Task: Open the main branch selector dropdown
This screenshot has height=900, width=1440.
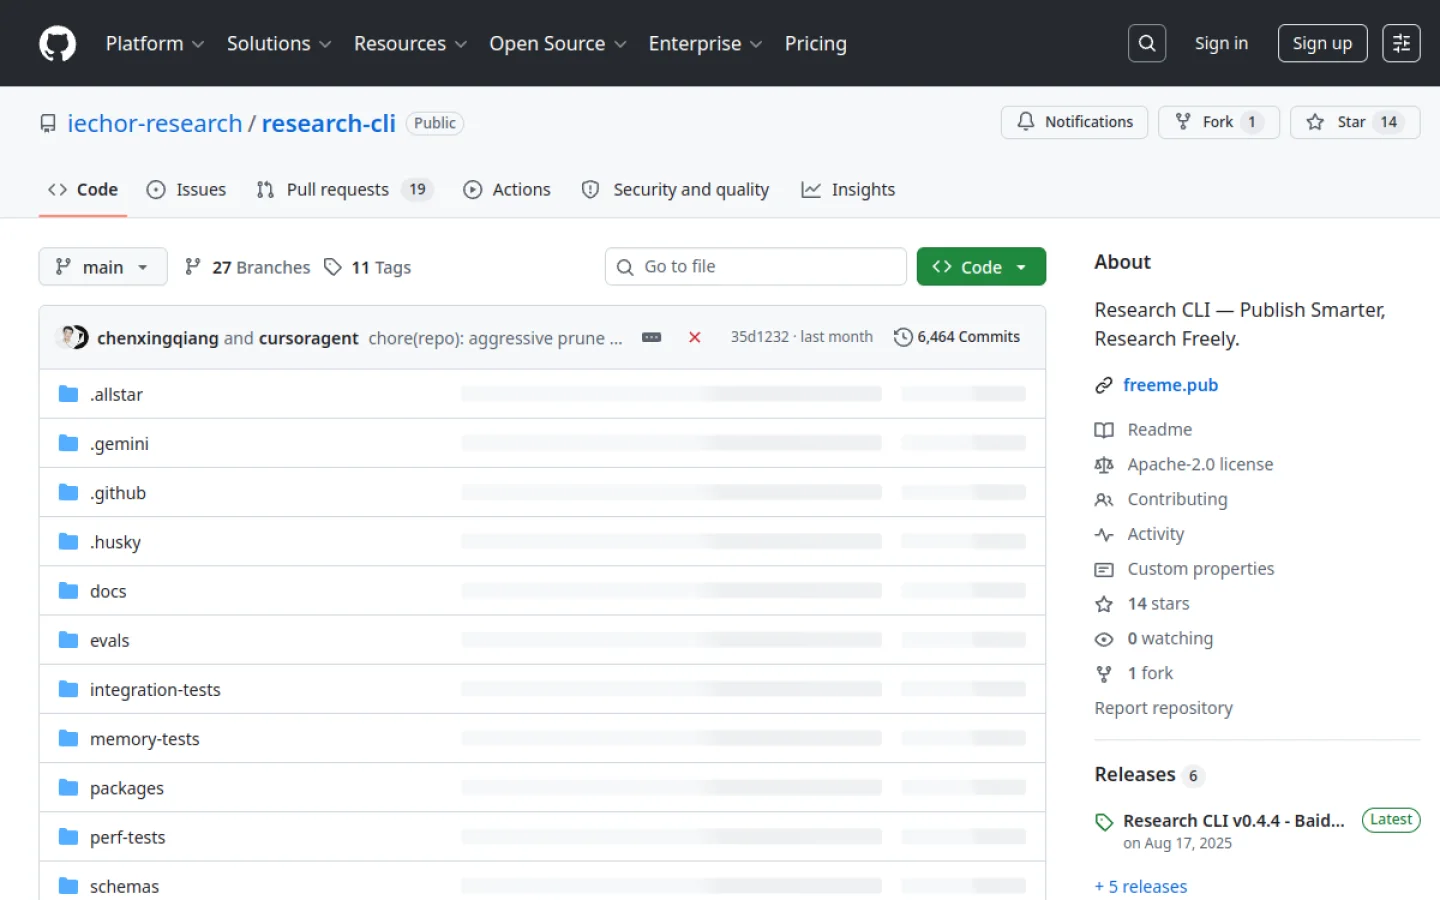Action: click(x=103, y=267)
